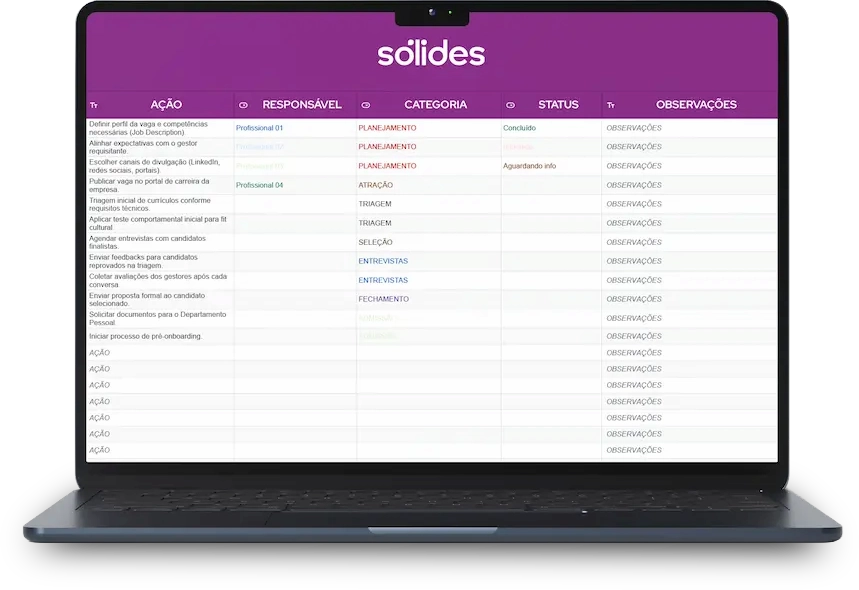
Task: Select 'Coletar avaliações dos gestores' action cell
Action: [160, 280]
